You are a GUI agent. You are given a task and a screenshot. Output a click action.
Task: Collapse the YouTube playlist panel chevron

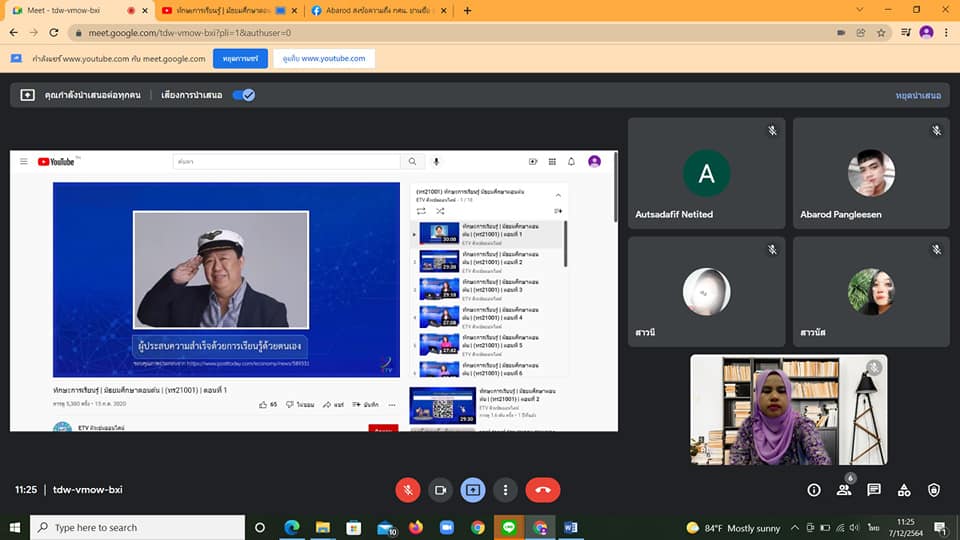pyautogui.click(x=558, y=195)
